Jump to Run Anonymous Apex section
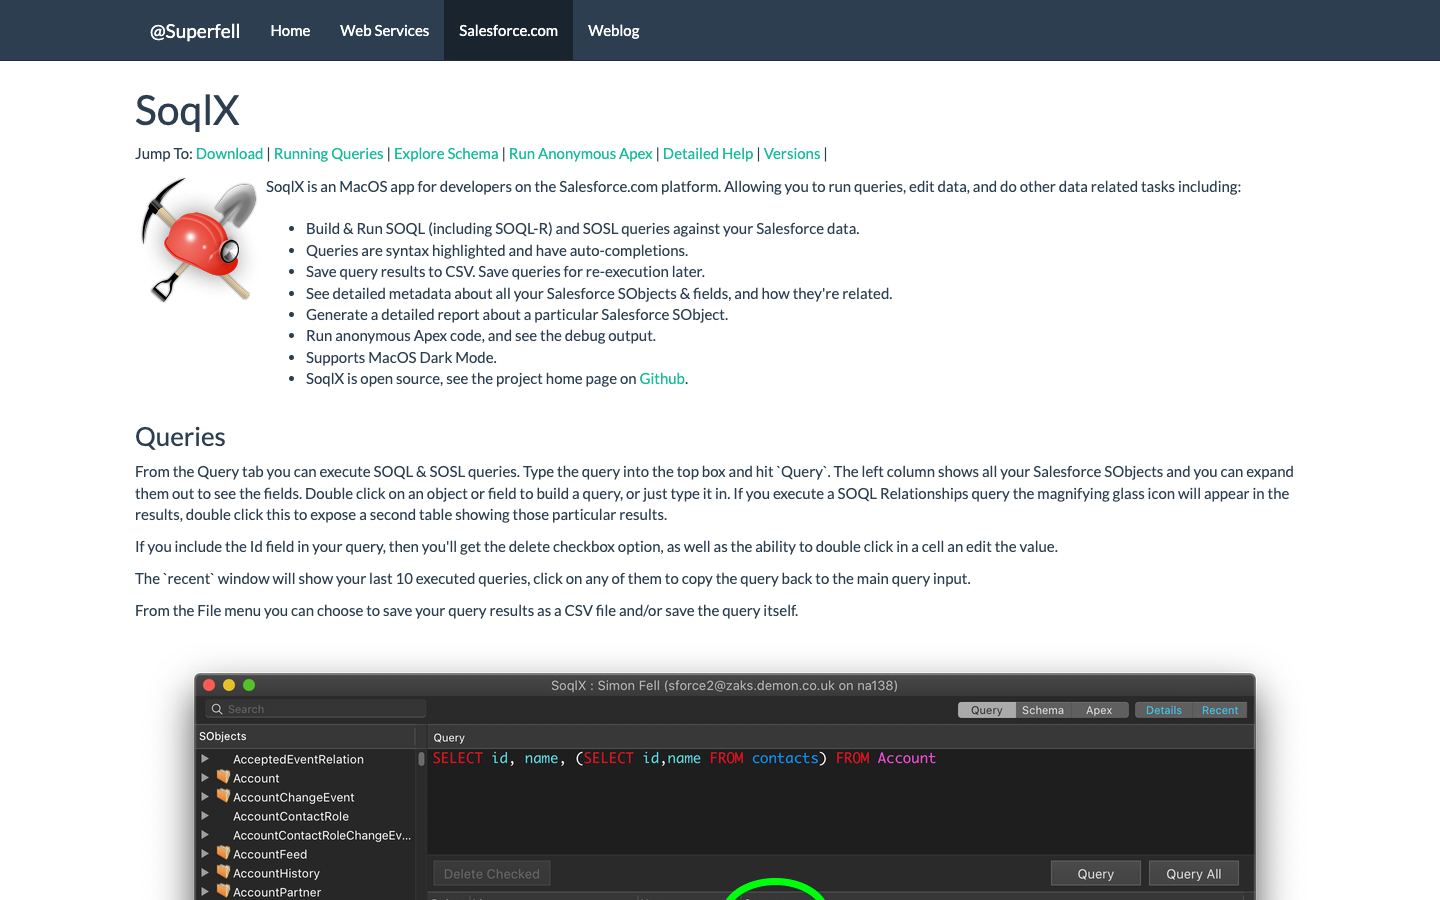 (580, 154)
